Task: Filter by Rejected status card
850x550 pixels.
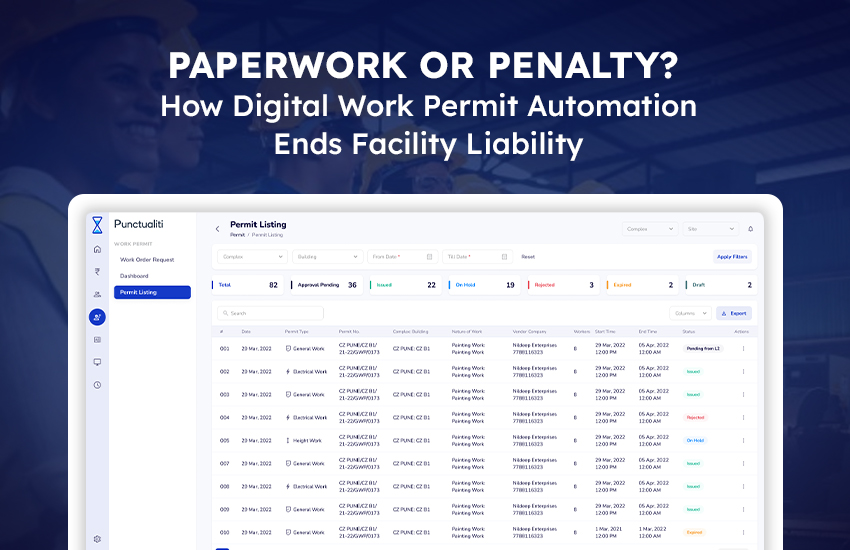Action: [x=564, y=285]
